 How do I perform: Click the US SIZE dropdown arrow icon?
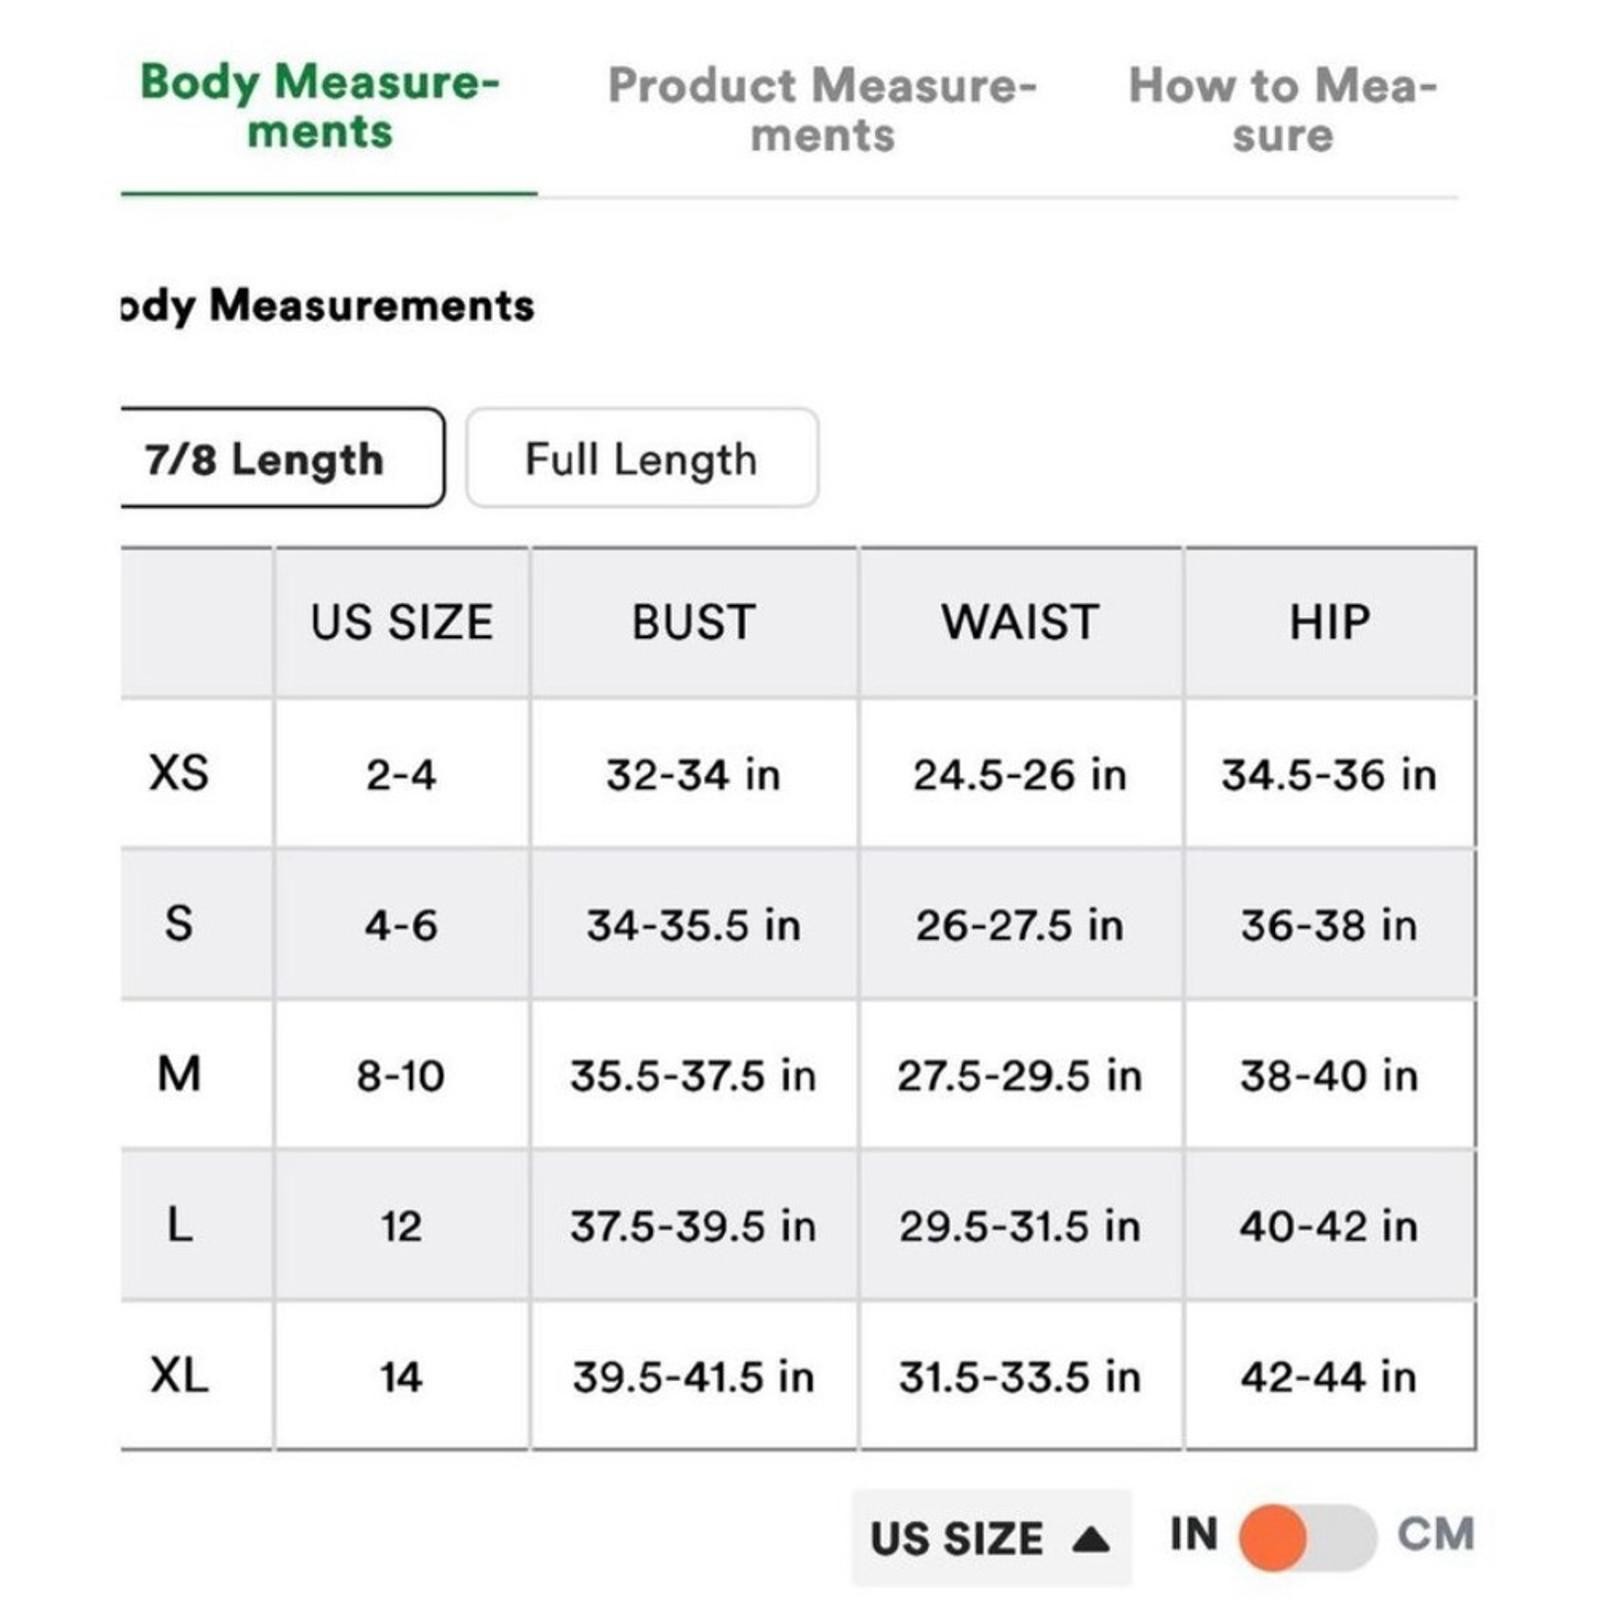[x=1091, y=1539]
